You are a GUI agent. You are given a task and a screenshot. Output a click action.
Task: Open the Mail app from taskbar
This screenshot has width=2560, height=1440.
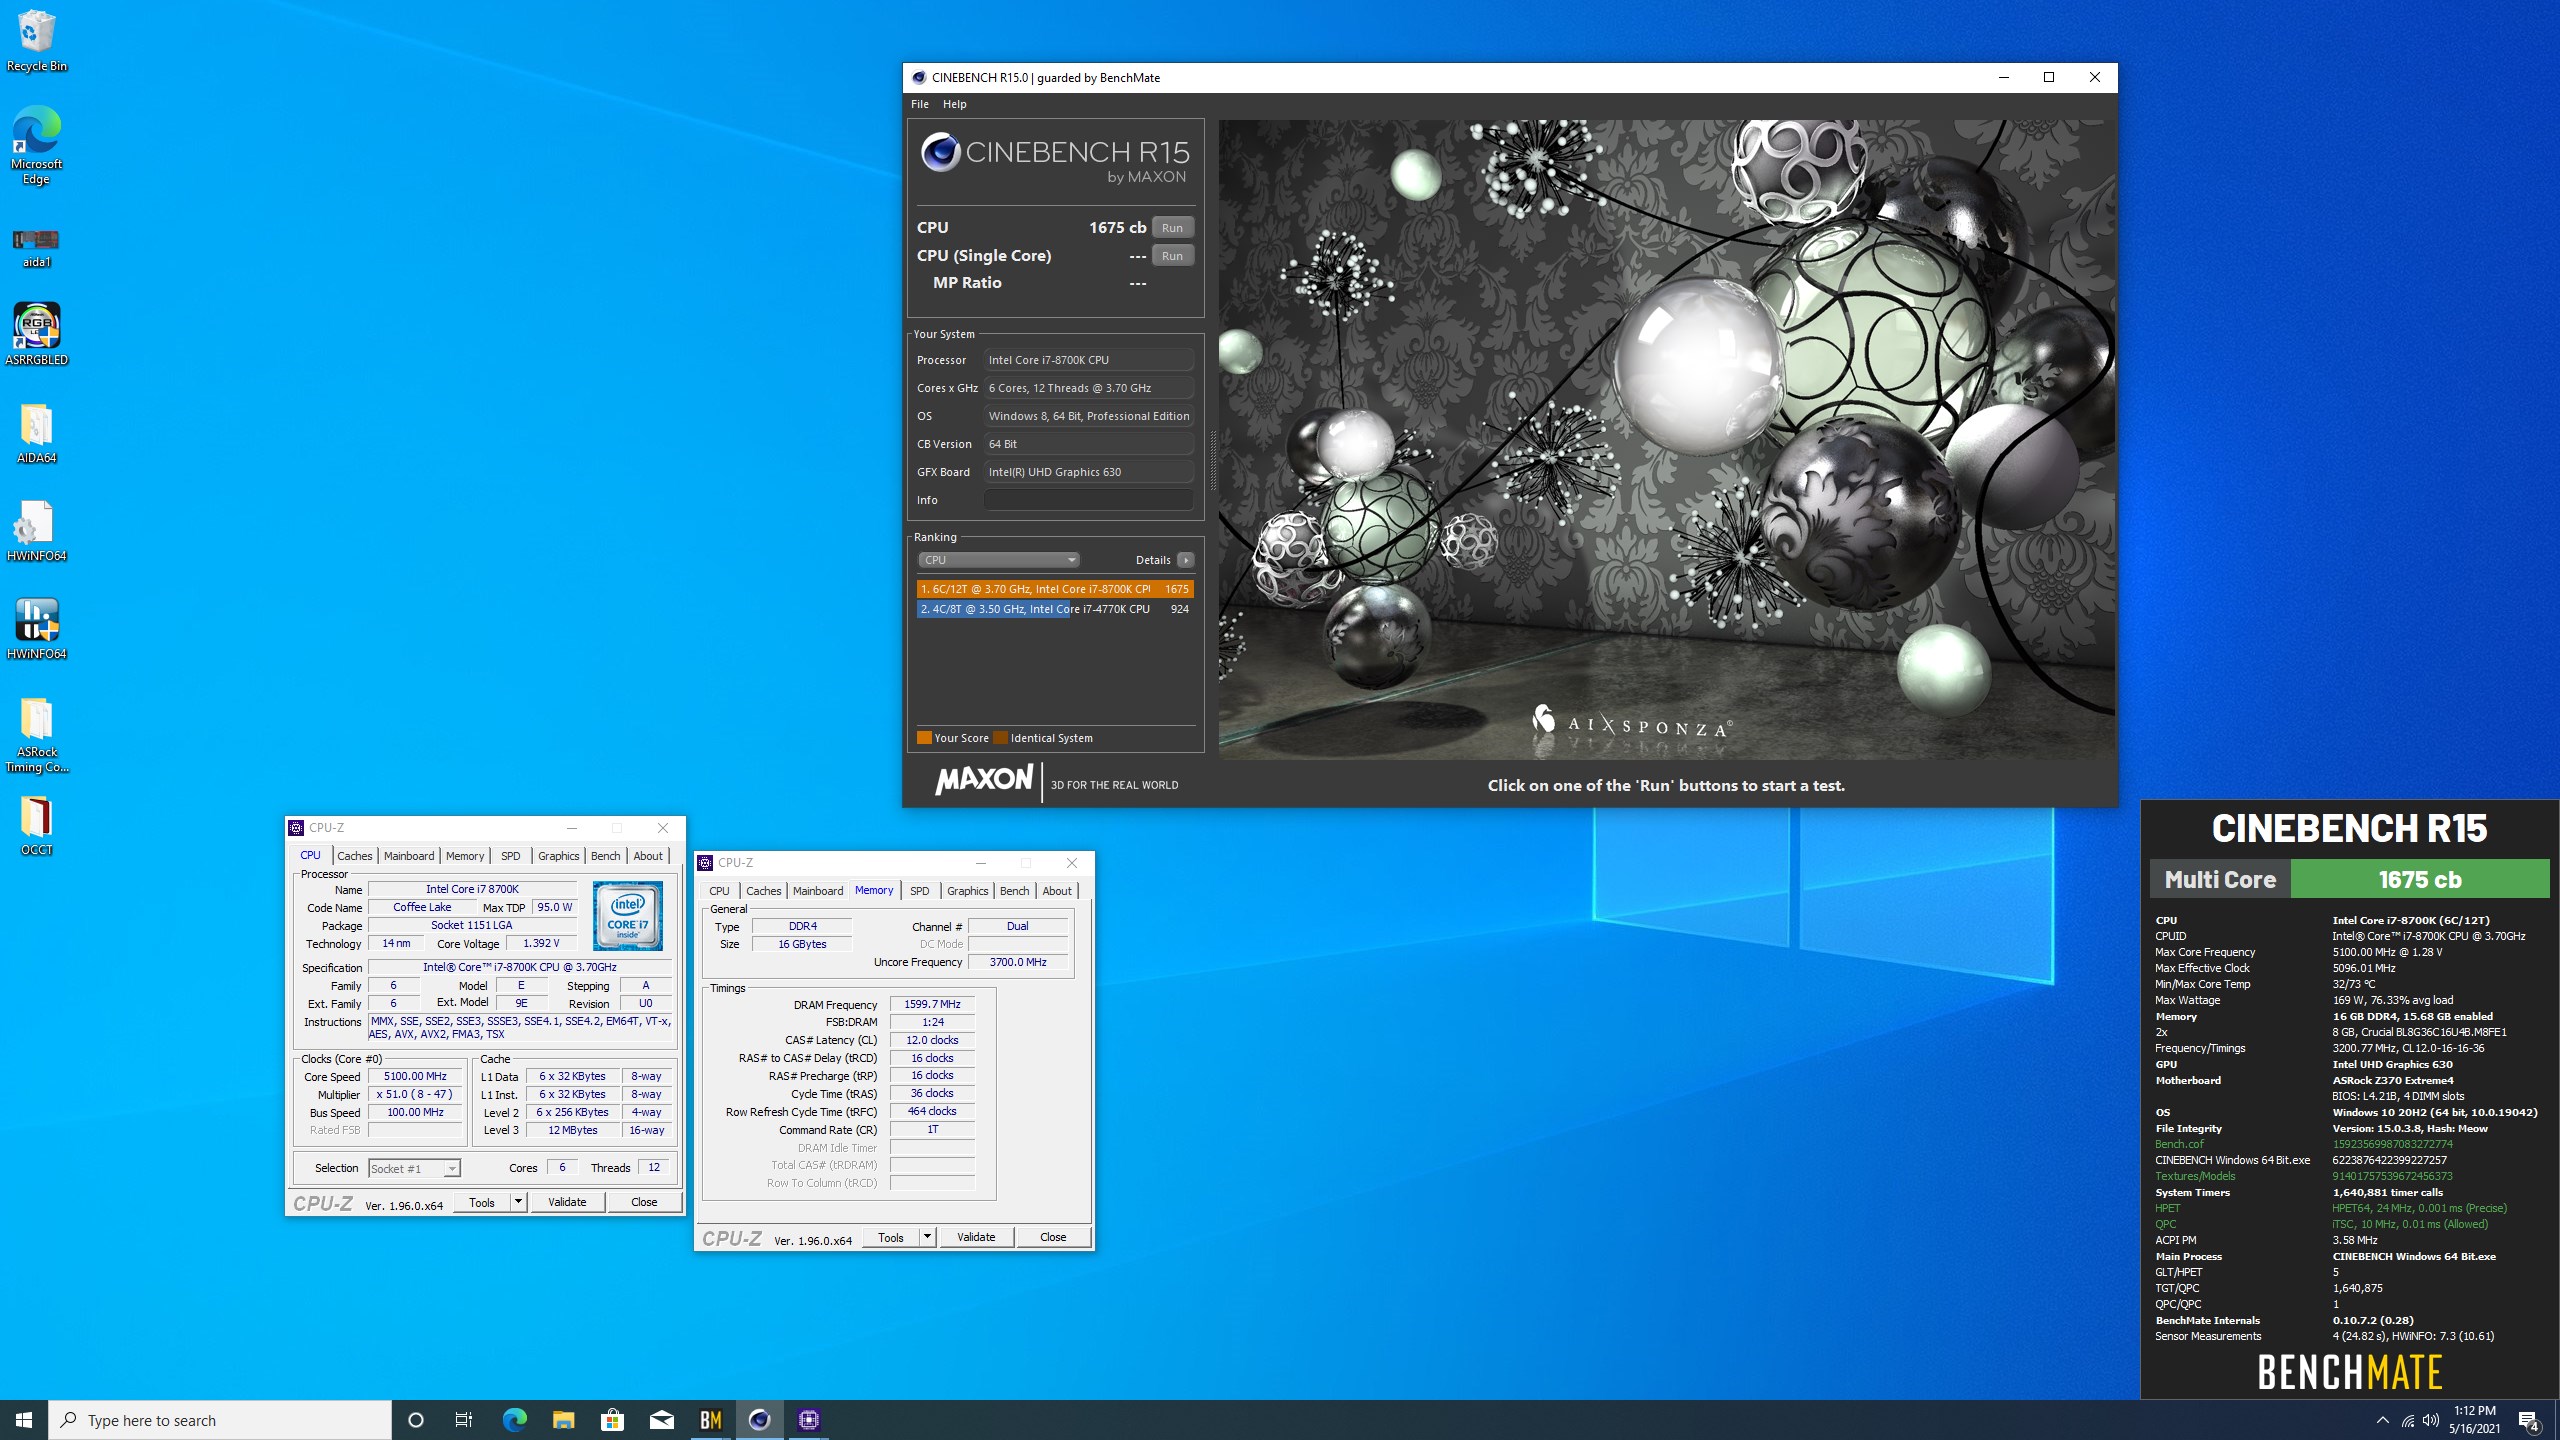[661, 1420]
